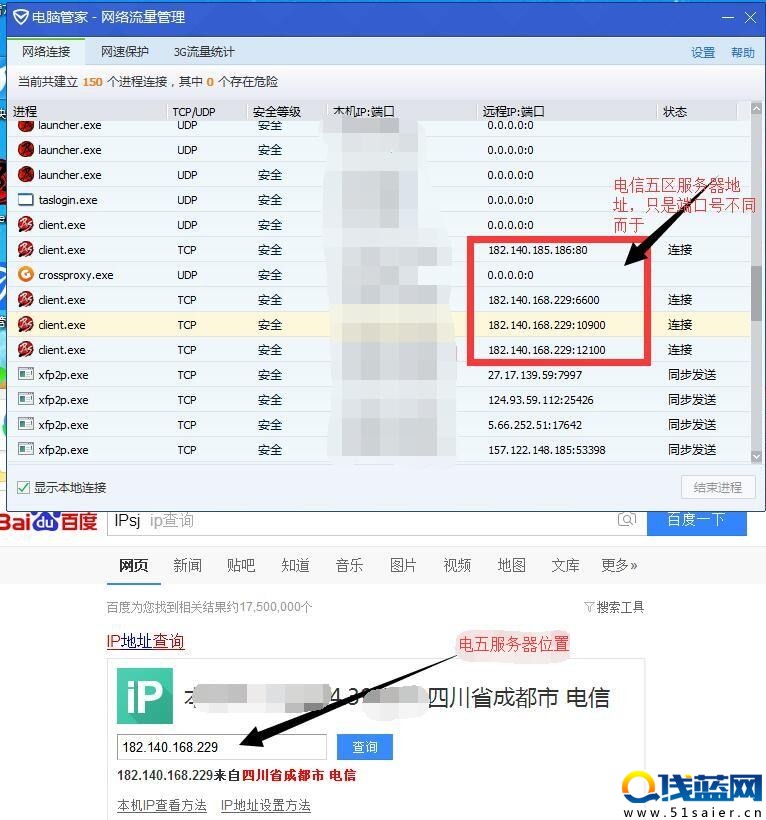Image resolution: width=766 pixels, height=820 pixels.
Task: Select the 27.17.139.59:7997 remote address
Action: click(x=535, y=375)
